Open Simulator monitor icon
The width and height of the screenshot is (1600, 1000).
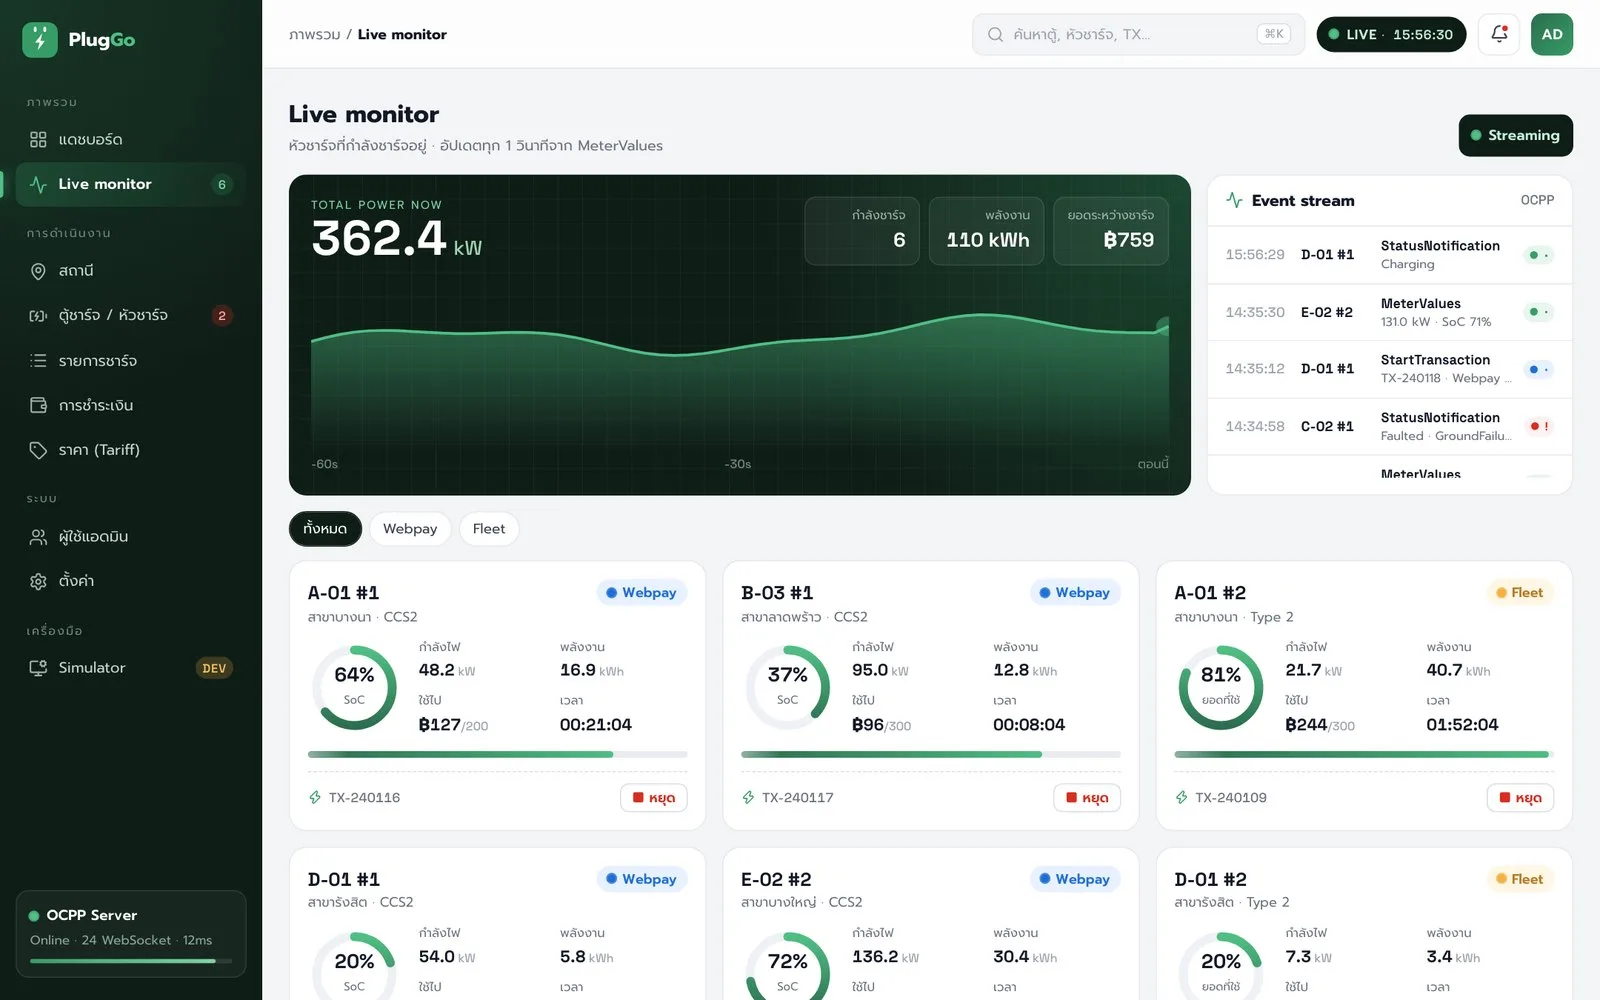coord(38,668)
